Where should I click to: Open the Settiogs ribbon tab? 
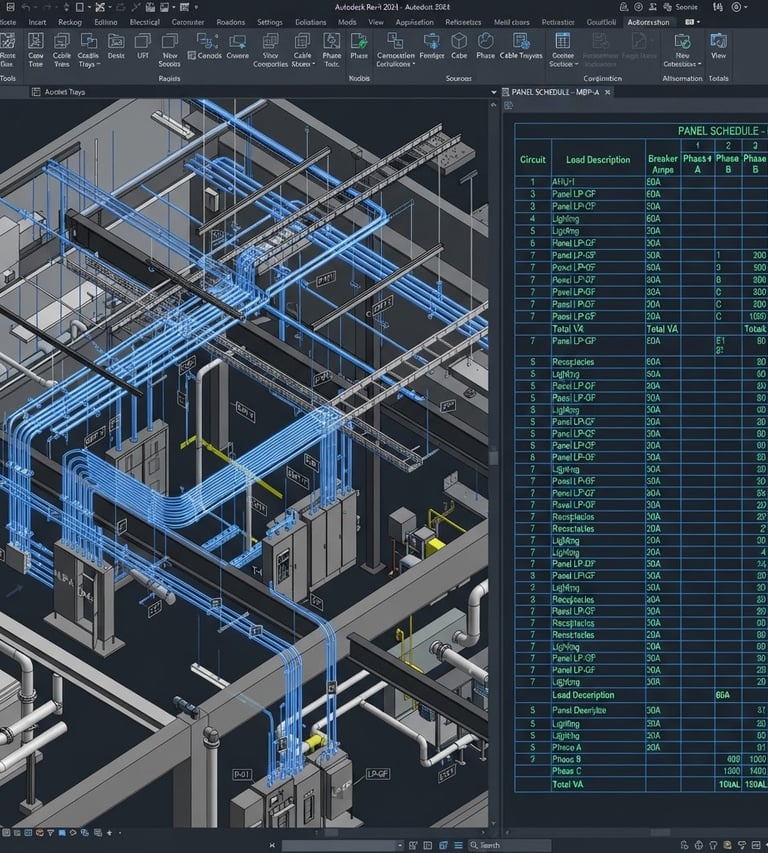coord(270,22)
